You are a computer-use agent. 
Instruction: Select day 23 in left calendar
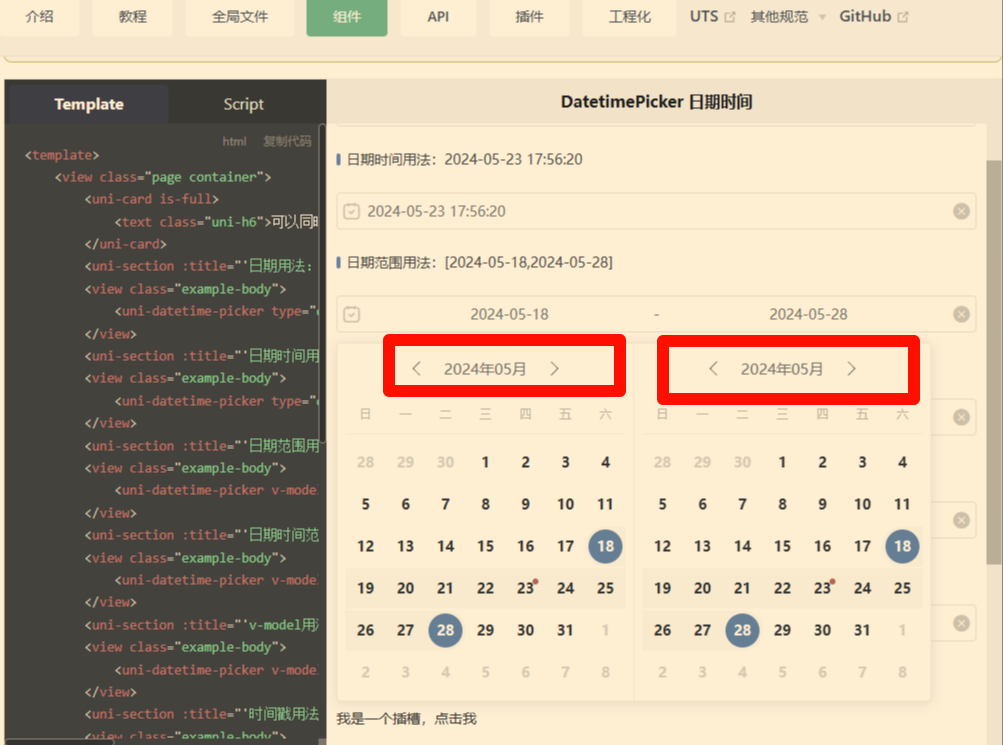coord(525,588)
